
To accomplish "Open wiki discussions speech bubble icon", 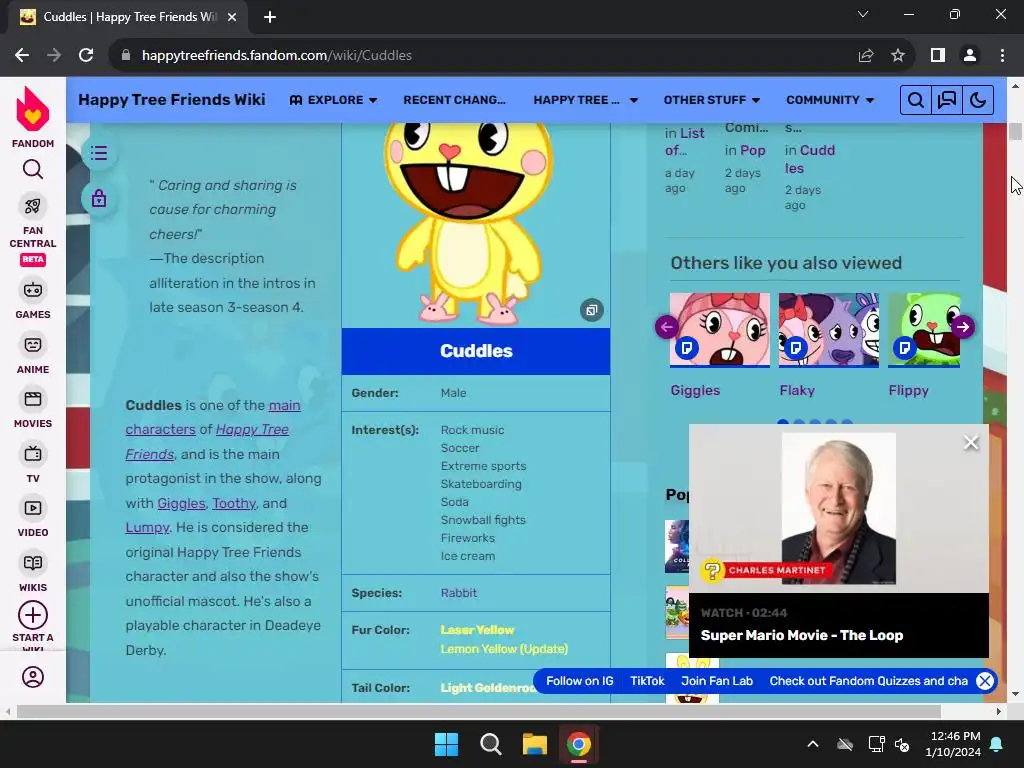I will click(947, 100).
